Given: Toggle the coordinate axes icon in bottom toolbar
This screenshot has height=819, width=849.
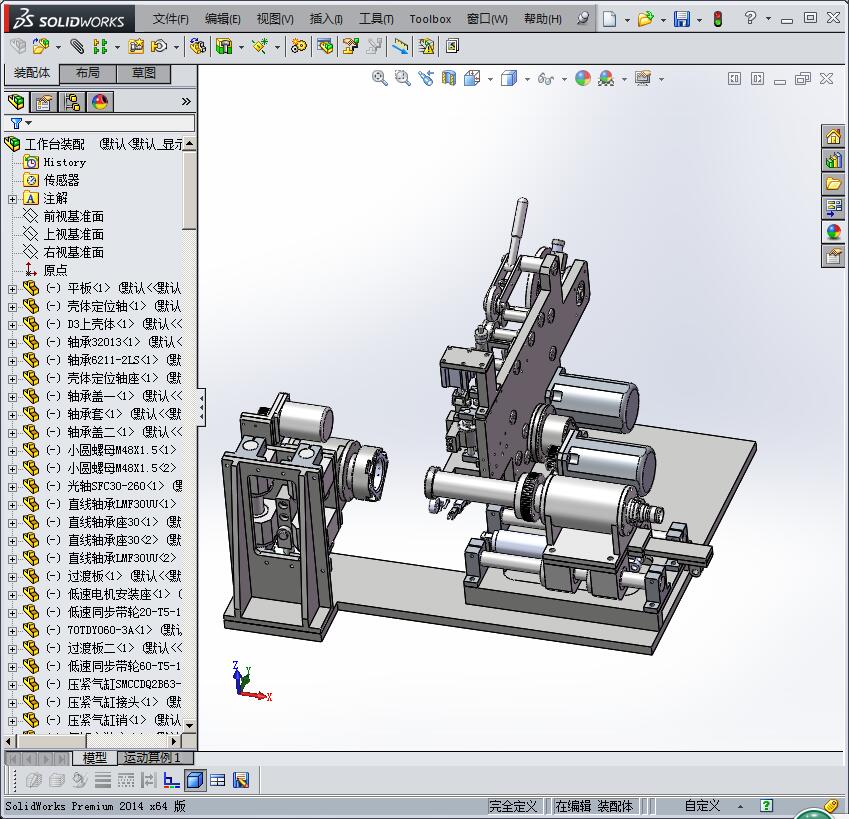Looking at the screenshot, I should [172, 780].
